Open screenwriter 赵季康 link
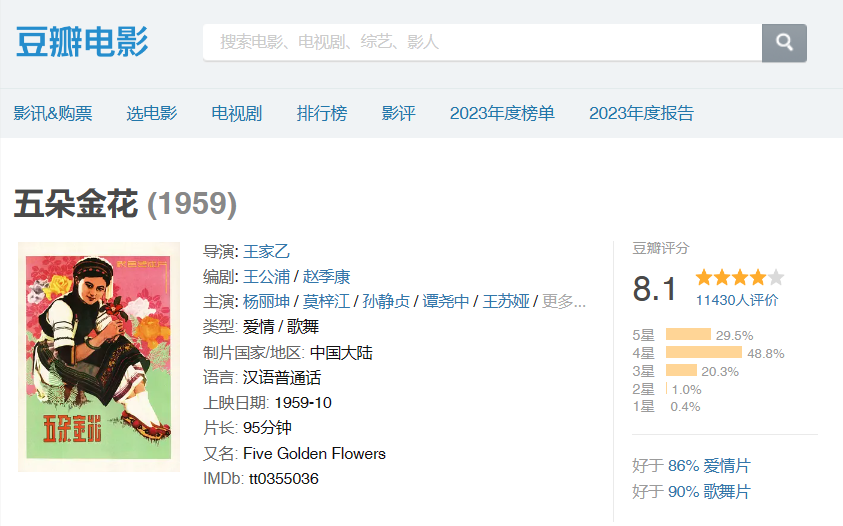The width and height of the screenshot is (843, 526). (326, 277)
